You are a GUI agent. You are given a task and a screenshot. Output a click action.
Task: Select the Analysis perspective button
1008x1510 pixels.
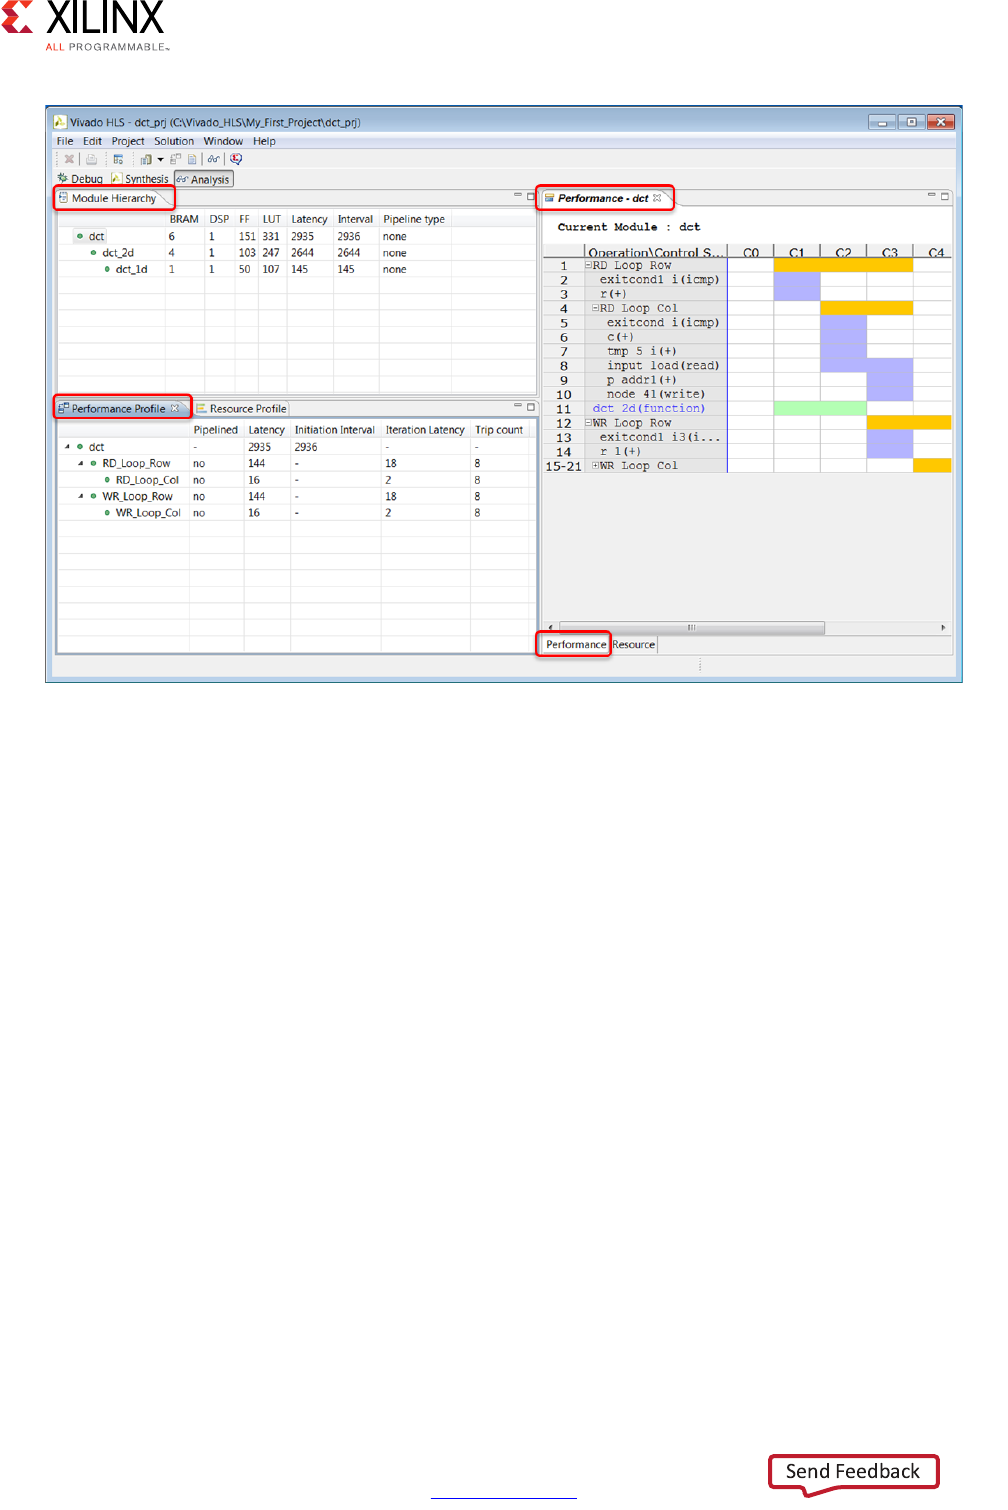[204, 179]
